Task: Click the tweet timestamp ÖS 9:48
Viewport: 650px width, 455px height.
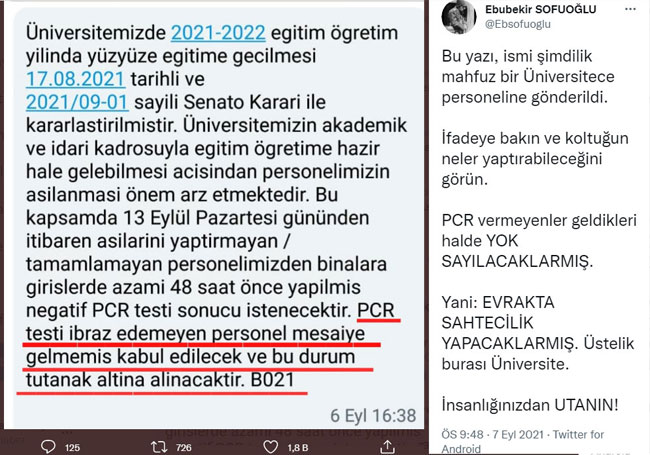Action: (463, 434)
